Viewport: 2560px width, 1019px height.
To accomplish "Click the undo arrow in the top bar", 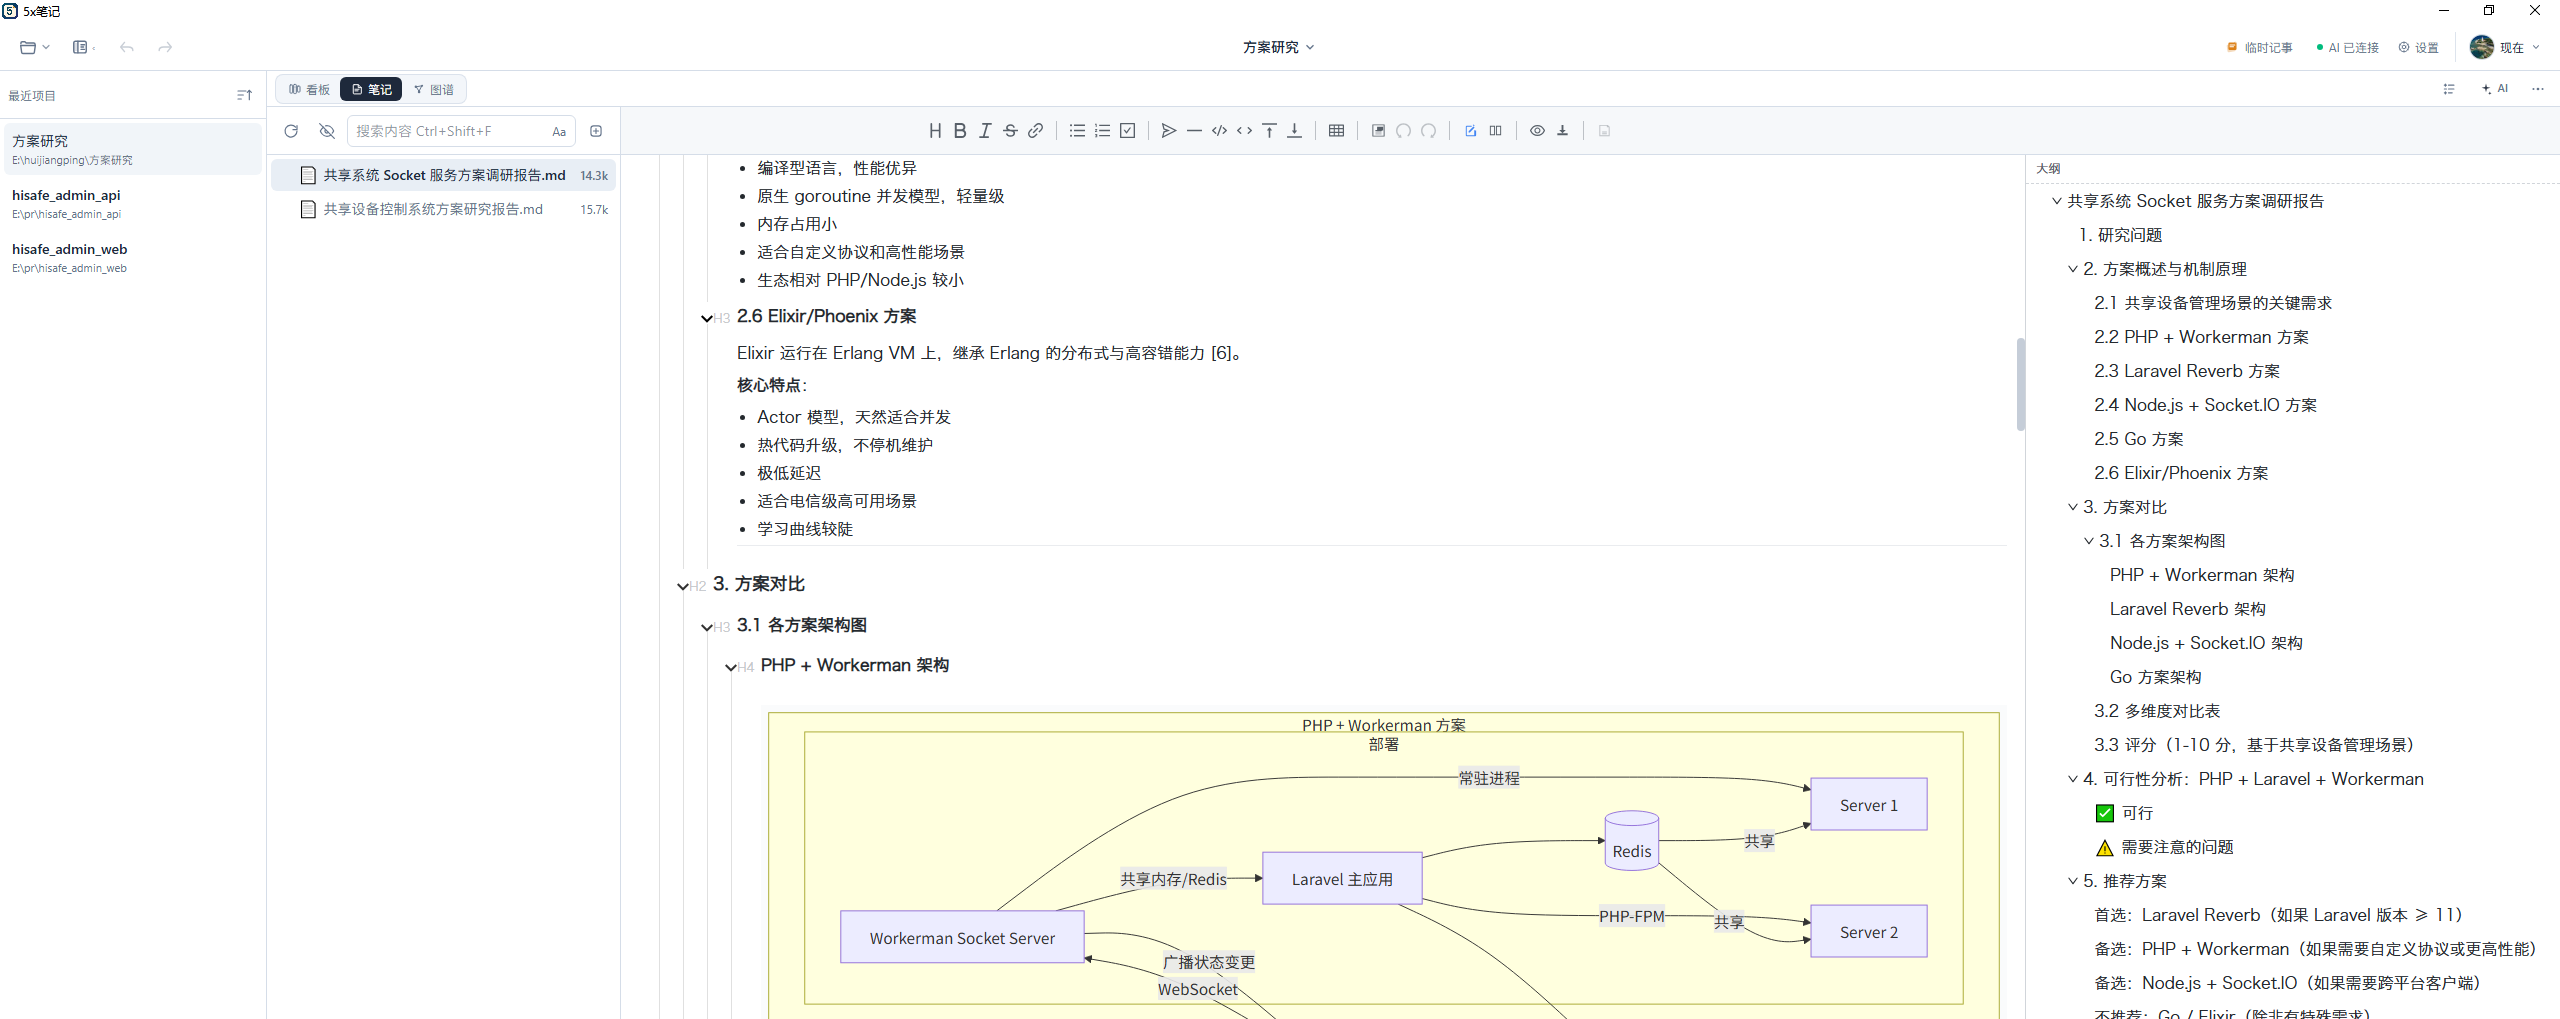I will 127,47.
